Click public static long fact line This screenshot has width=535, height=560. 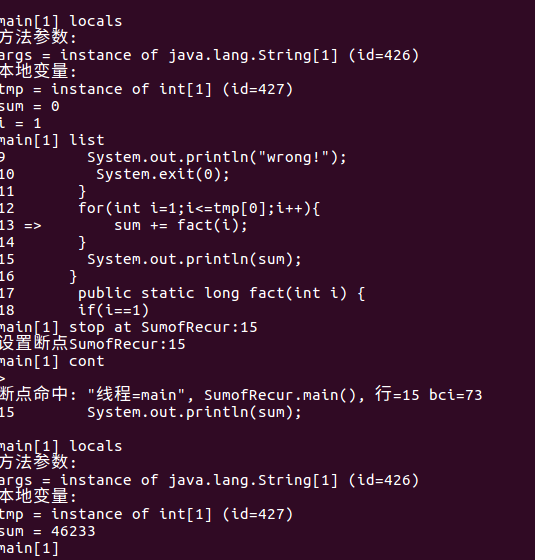click(x=221, y=294)
